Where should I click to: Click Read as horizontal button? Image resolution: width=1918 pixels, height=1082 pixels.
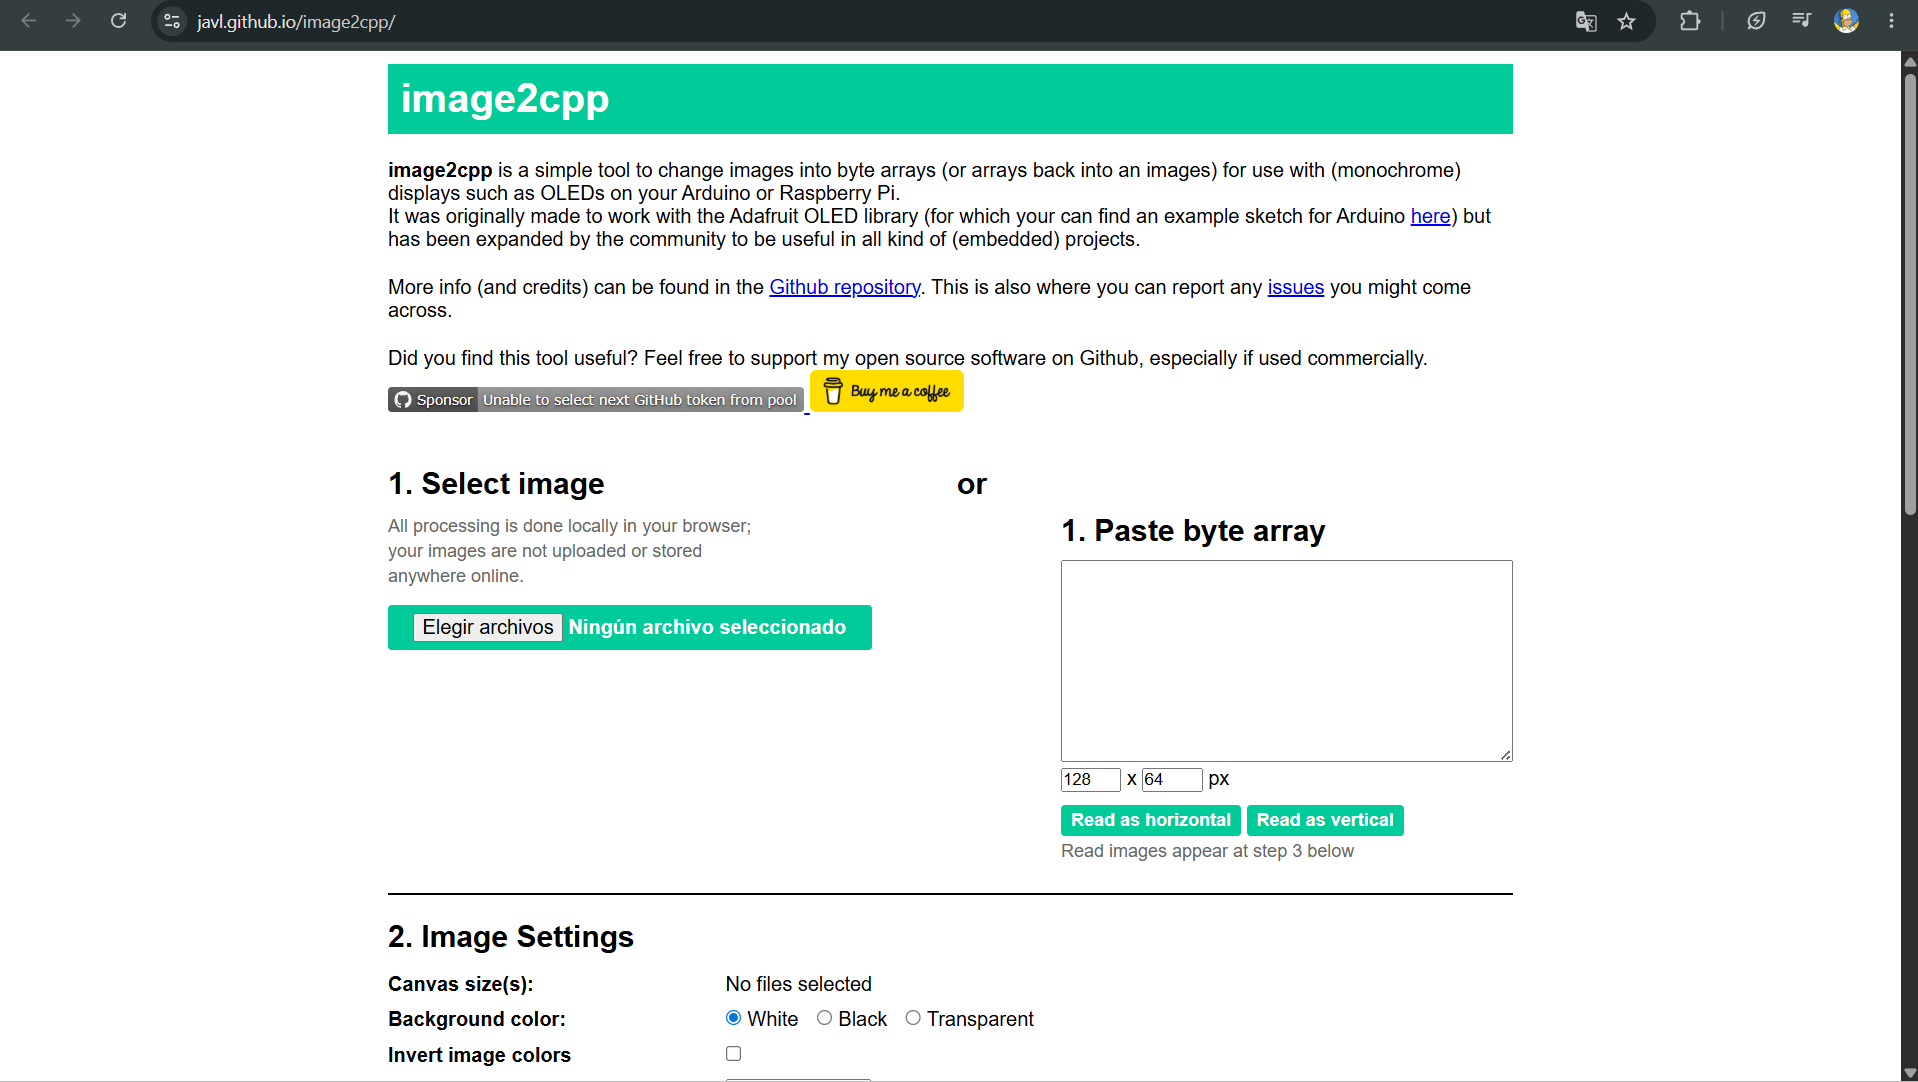click(1151, 820)
